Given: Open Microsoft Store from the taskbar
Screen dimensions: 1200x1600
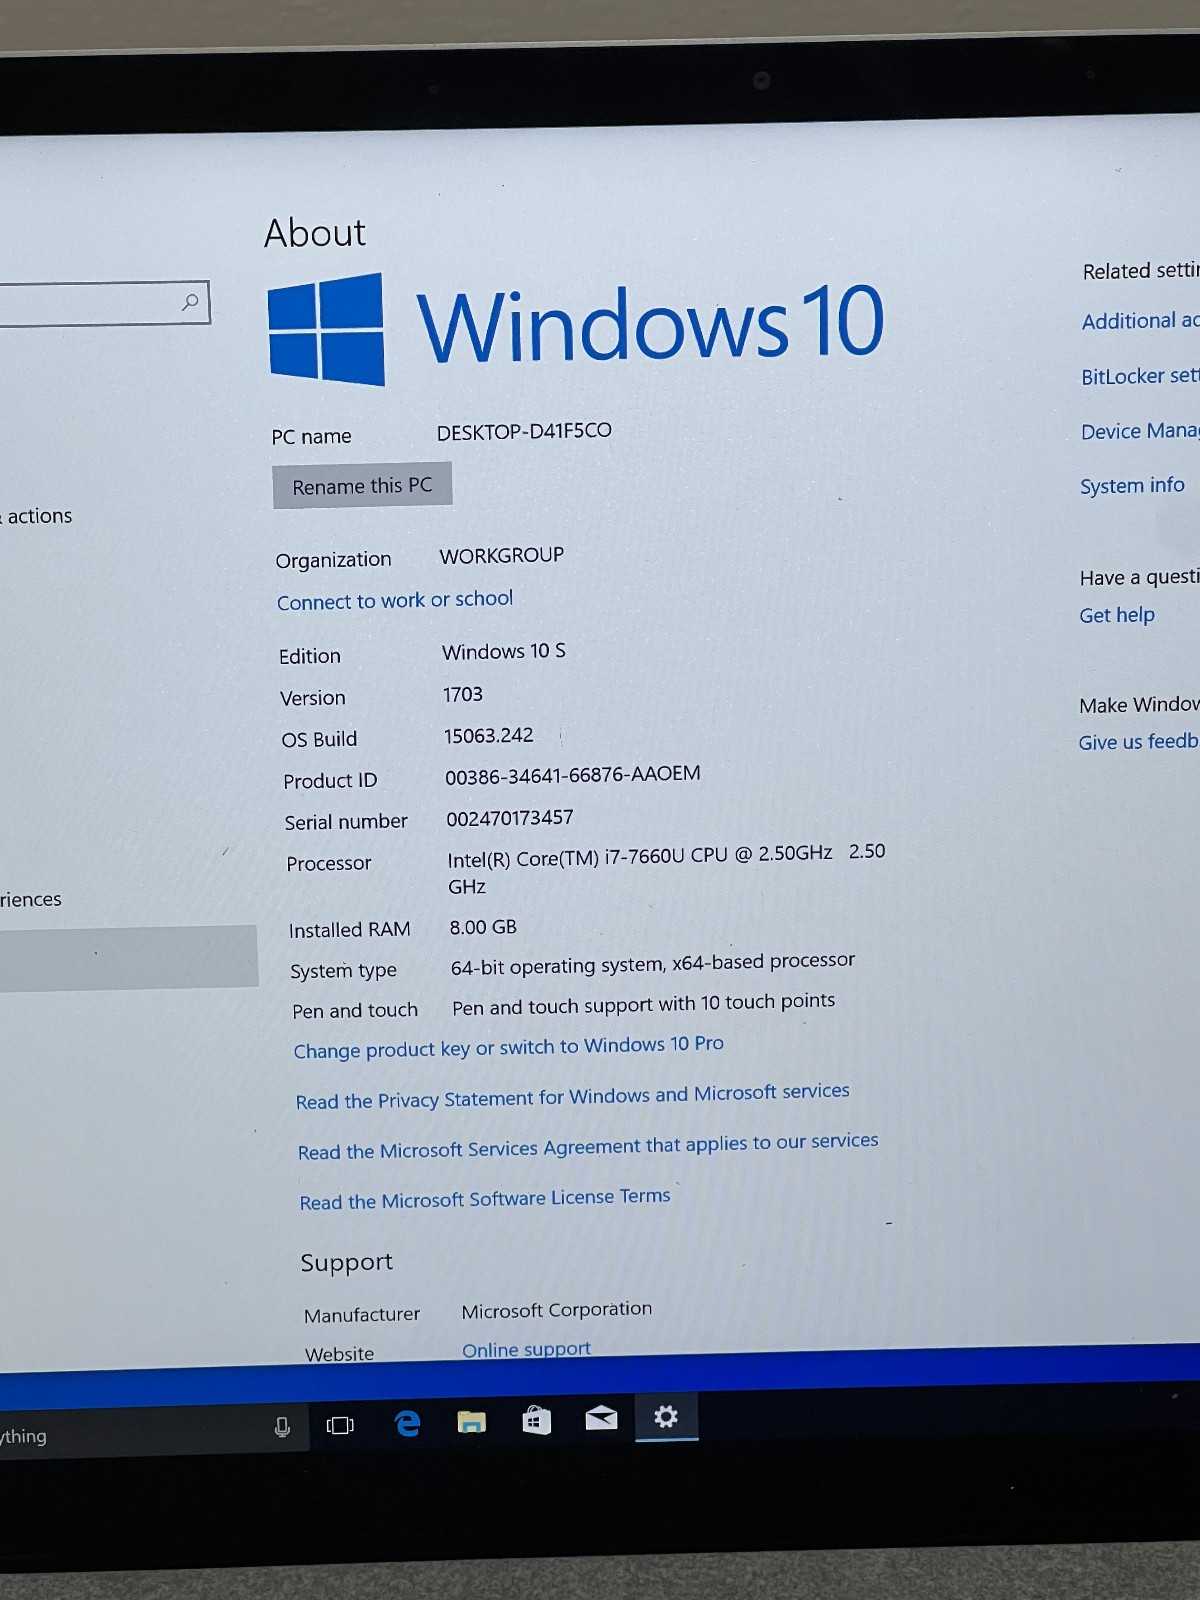Looking at the screenshot, I should pos(537,1420).
